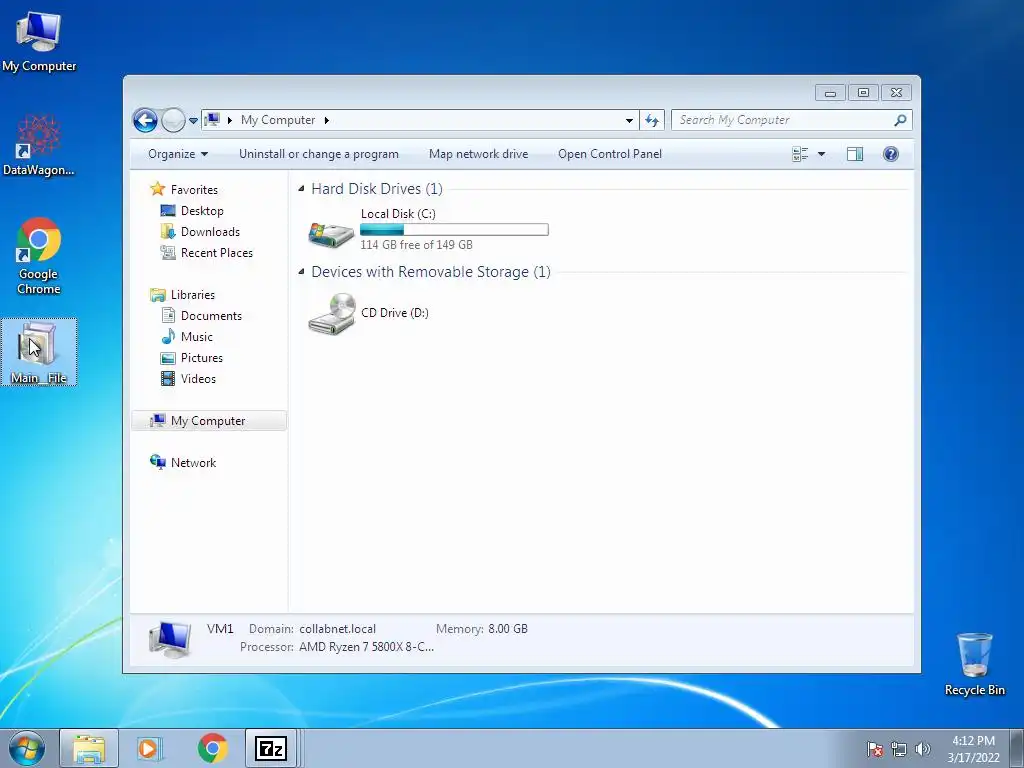This screenshot has width=1024, height=768.
Task: Select the CD Drive (D:) icon
Action: click(x=332, y=313)
